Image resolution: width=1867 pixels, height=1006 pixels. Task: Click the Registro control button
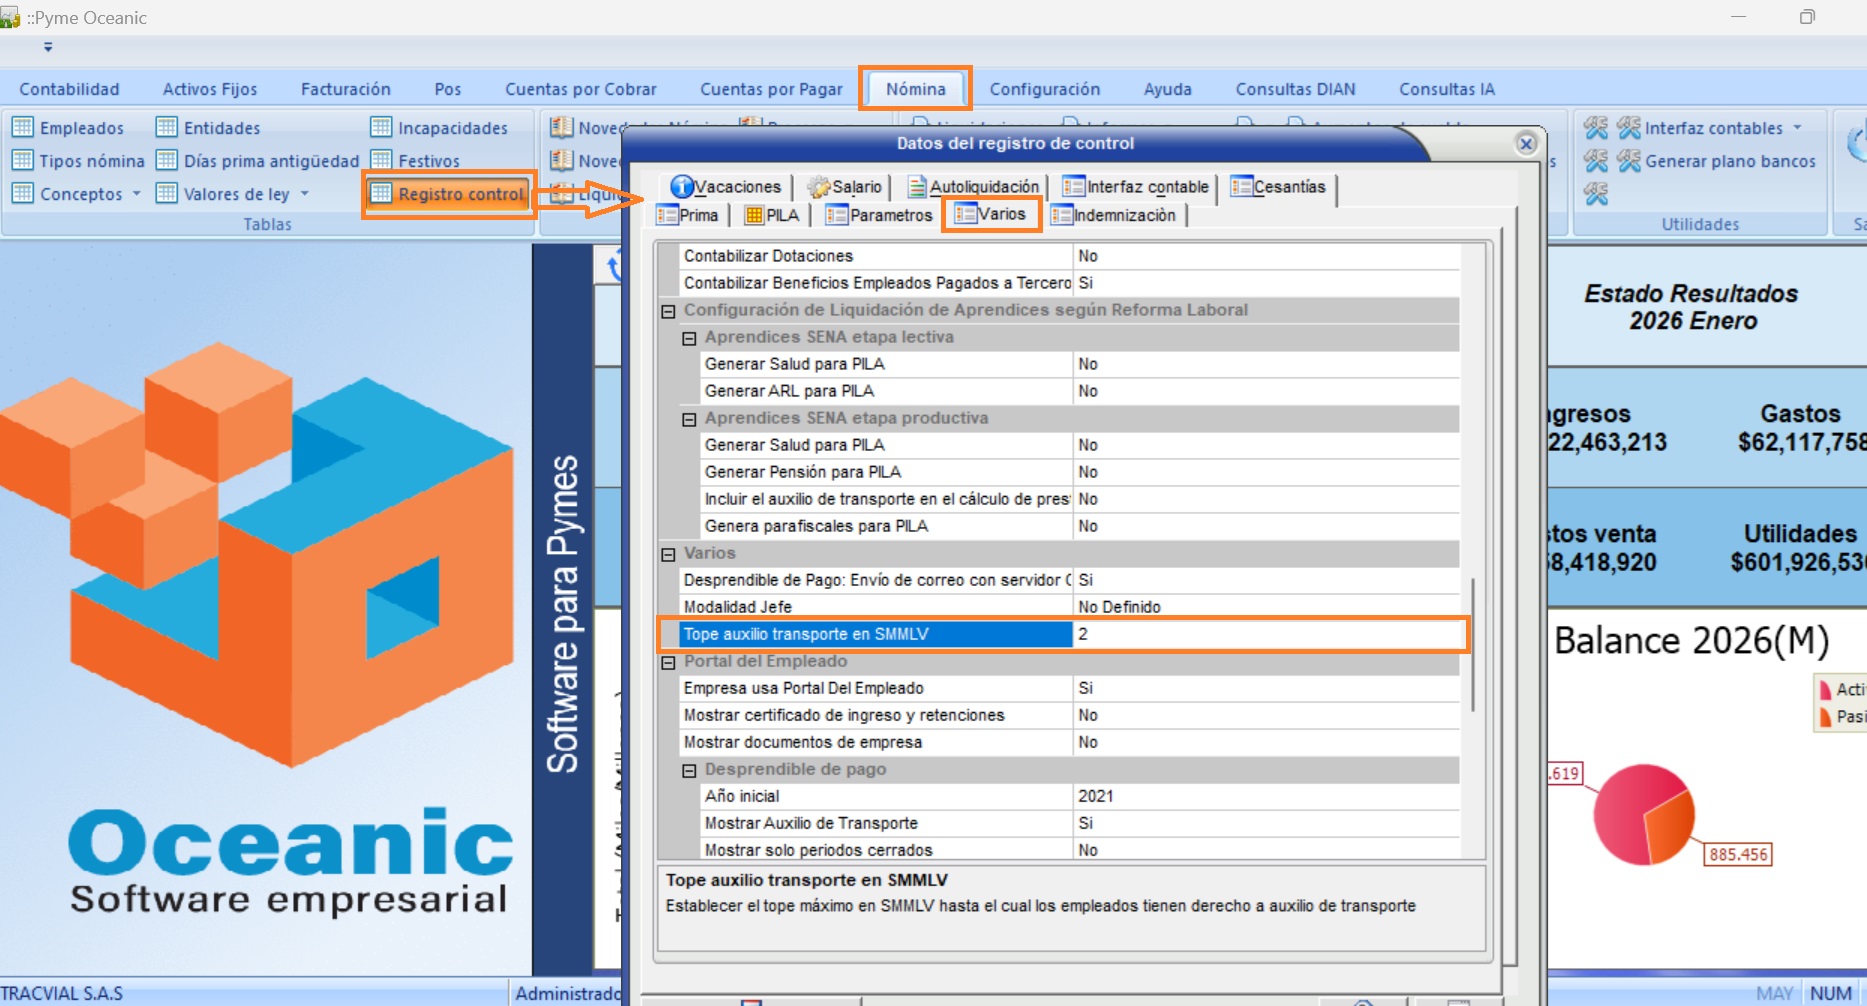(x=449, y=194)
